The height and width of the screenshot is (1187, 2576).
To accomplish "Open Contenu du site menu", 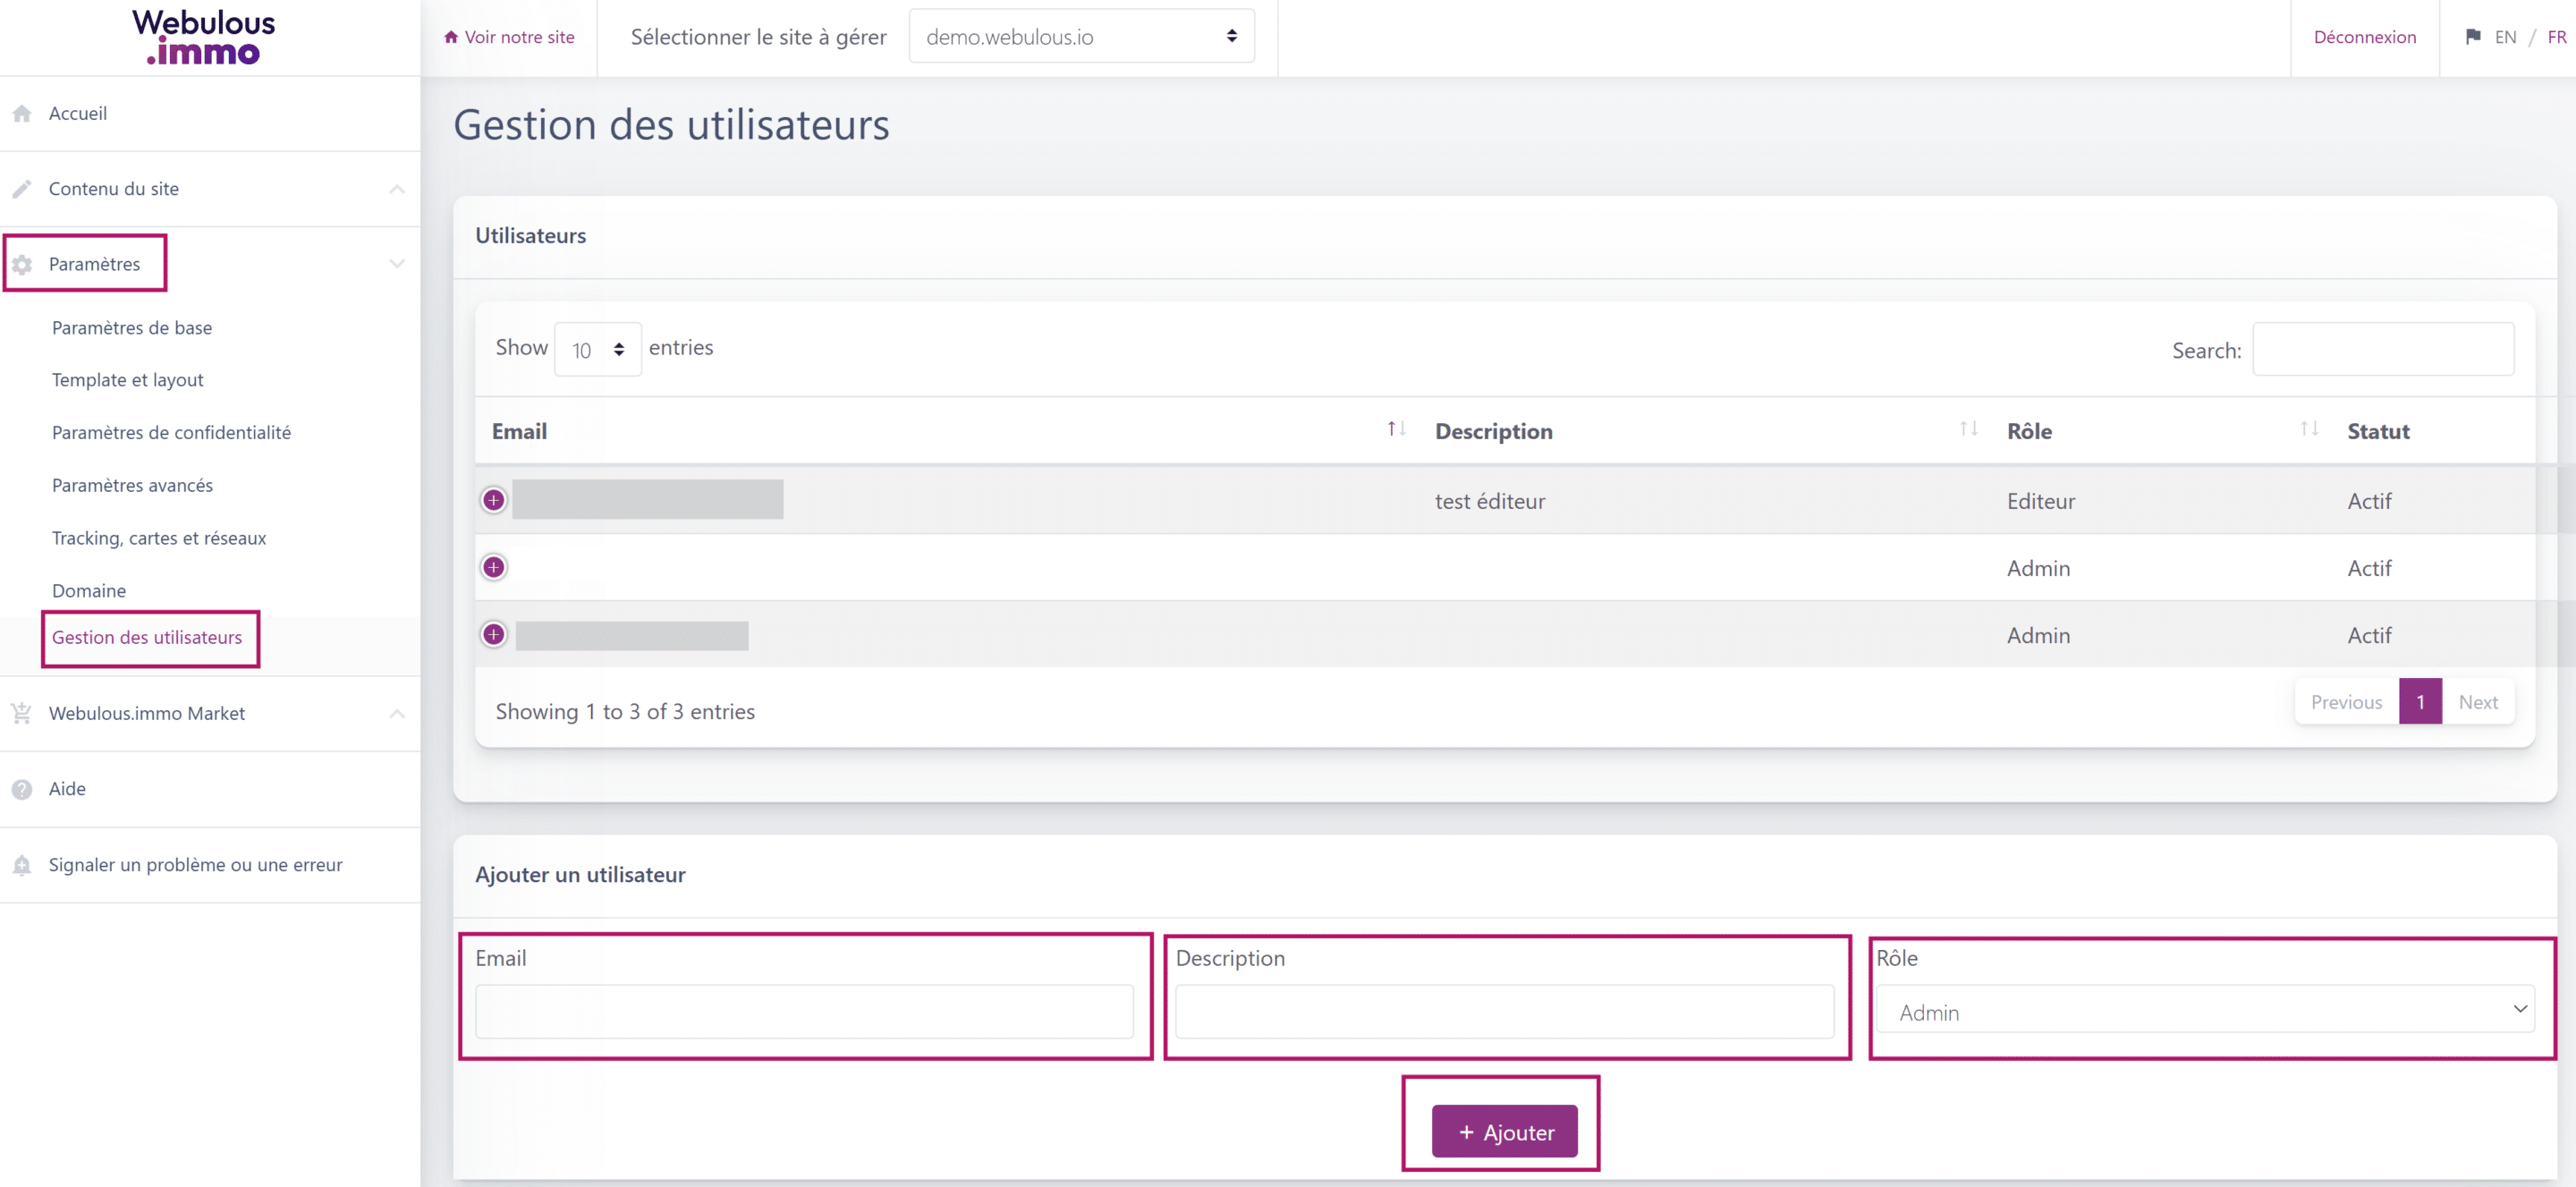I will pyautogui.click(x=114, y=189).
